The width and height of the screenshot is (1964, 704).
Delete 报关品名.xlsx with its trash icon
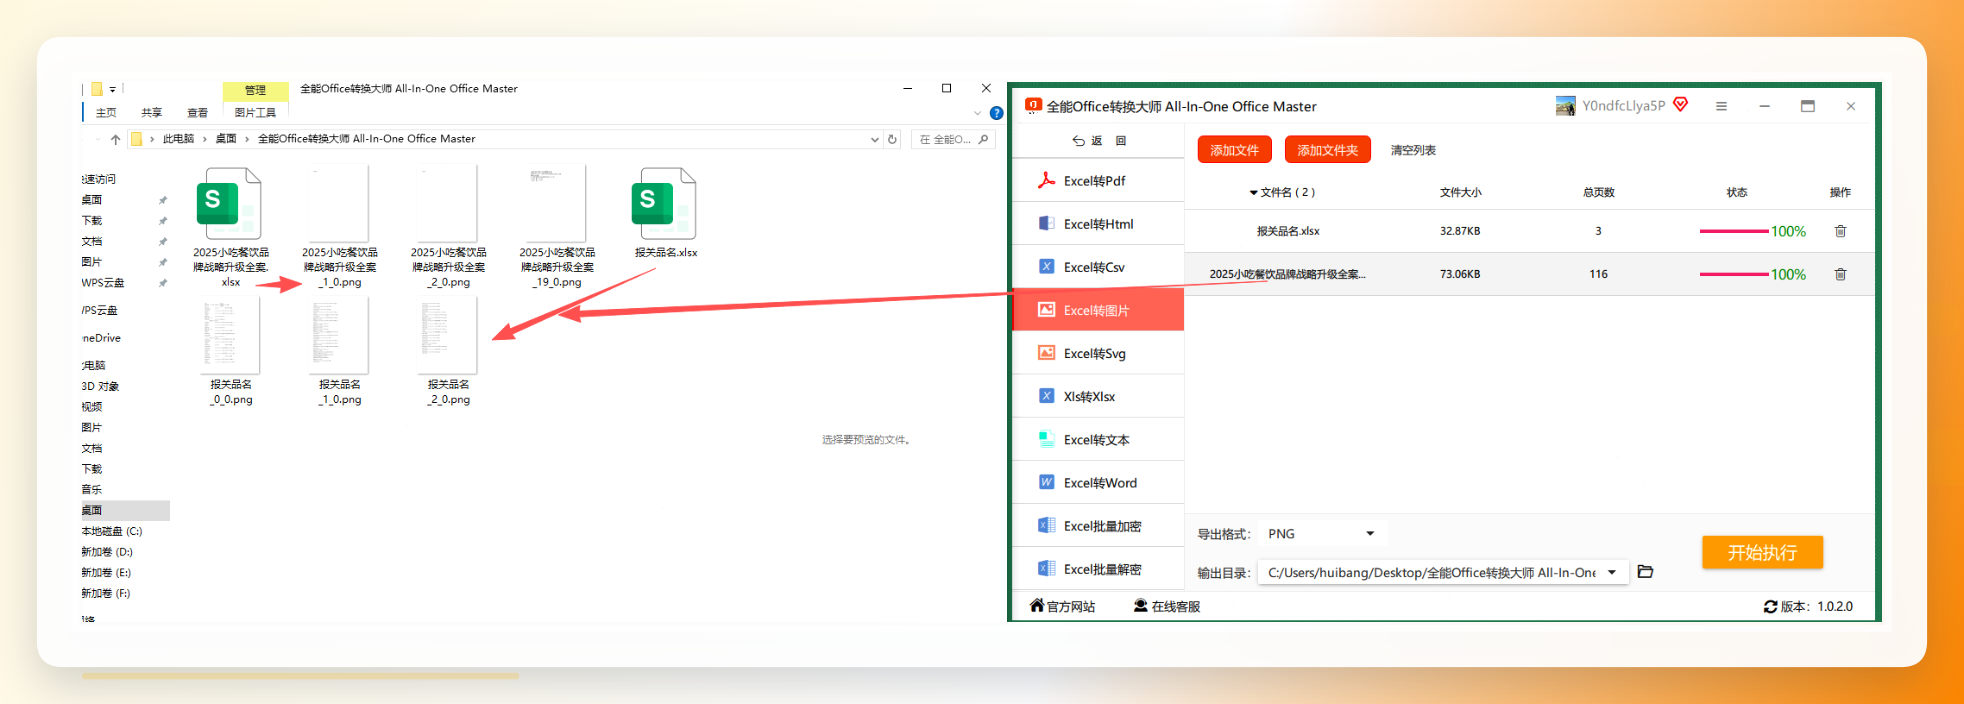(1840, 231)
